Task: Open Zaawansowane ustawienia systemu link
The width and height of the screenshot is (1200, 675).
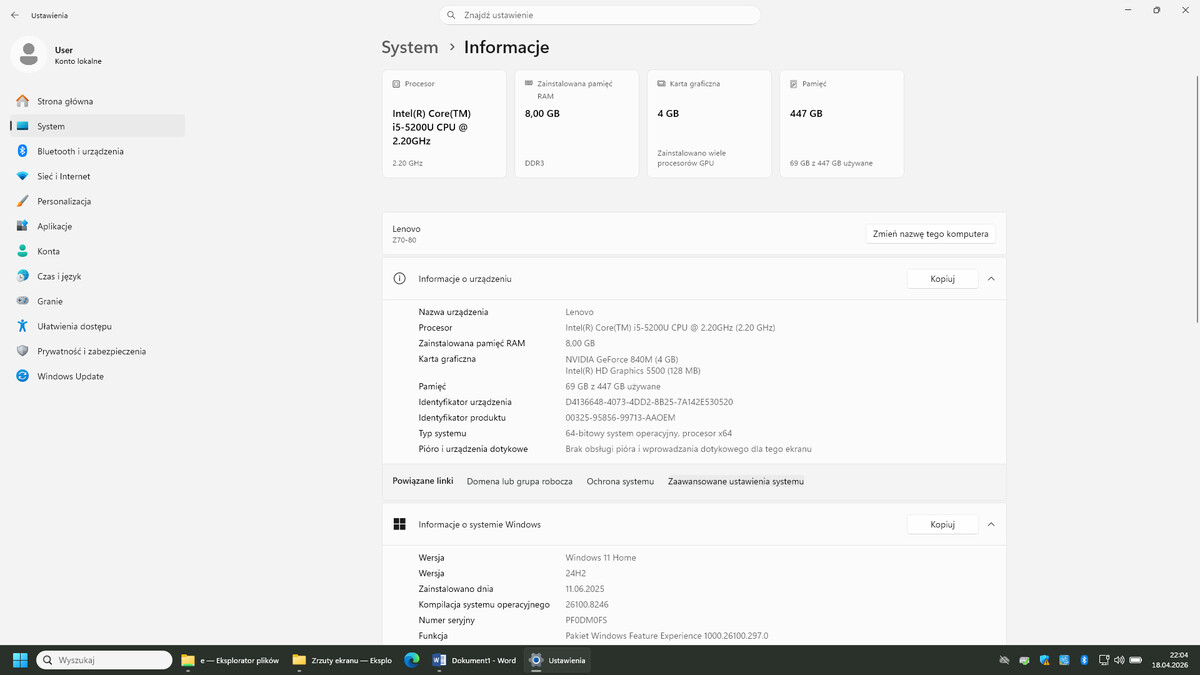Action: coord(736,481)
